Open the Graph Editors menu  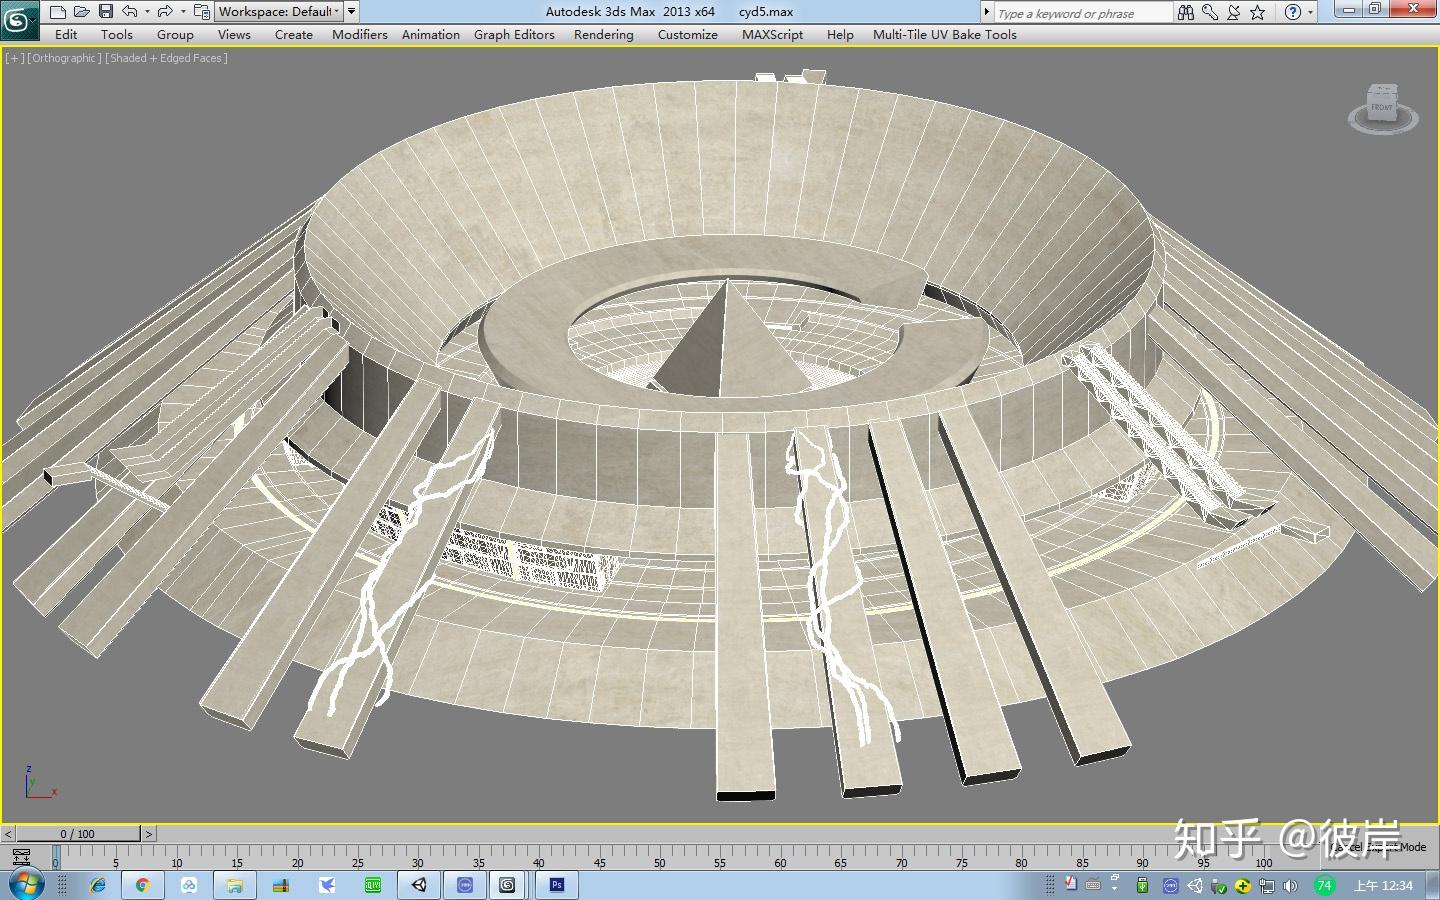[x=514, y=34]
